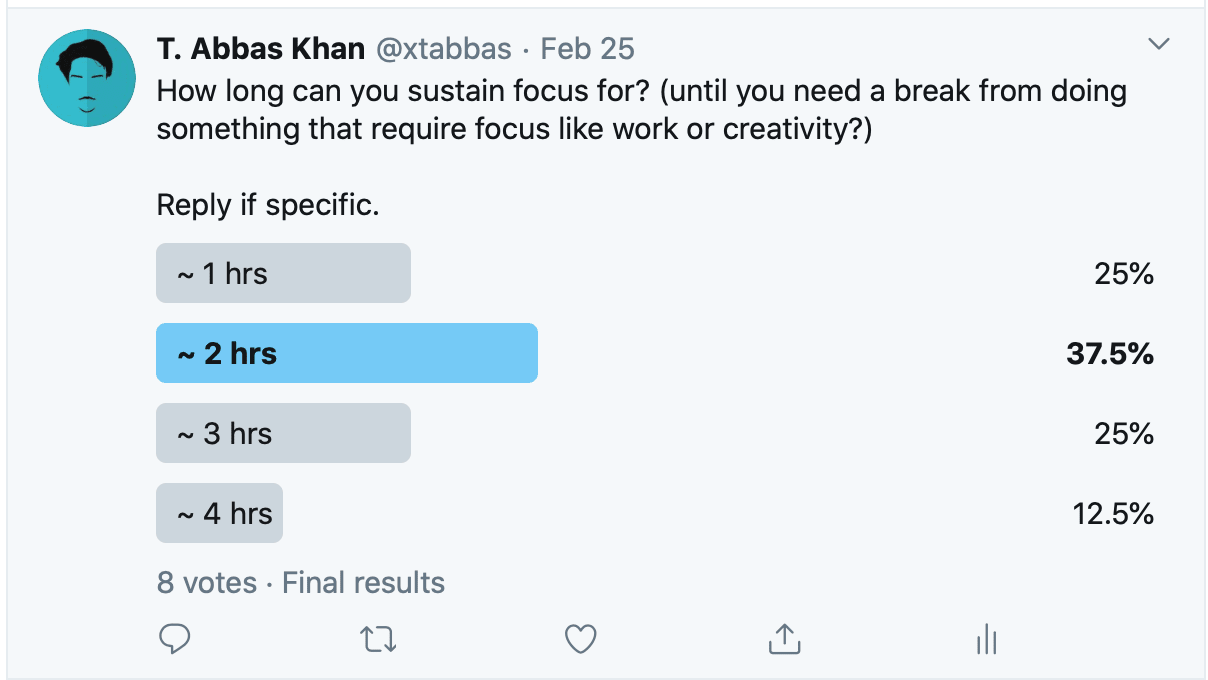Open T. Abbas Khan display name
Image resolution: width=1208 pixels, height=680 pixels.
click(x=260, y=48)
